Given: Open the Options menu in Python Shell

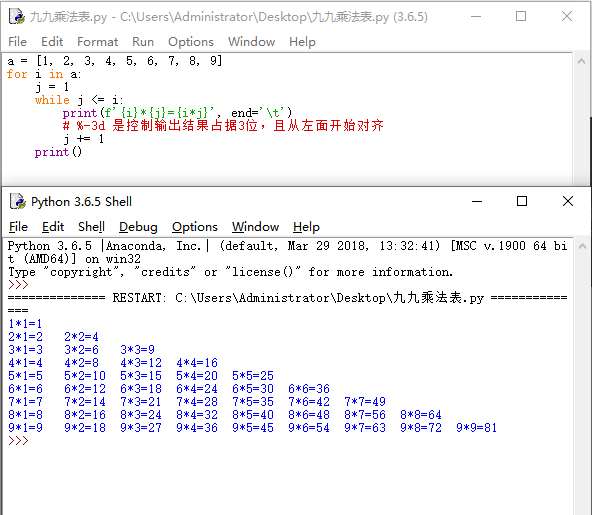Looking at the screenshot, I should pos(195,227).
